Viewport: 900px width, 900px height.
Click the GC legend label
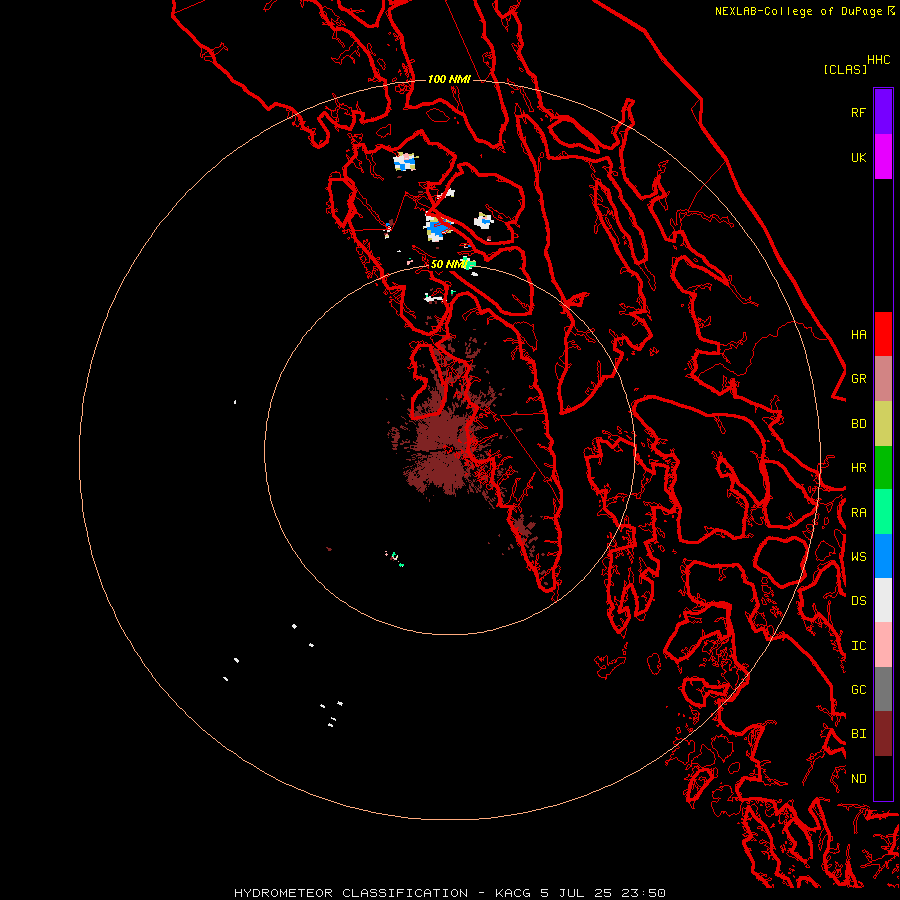tap(859, 690)
